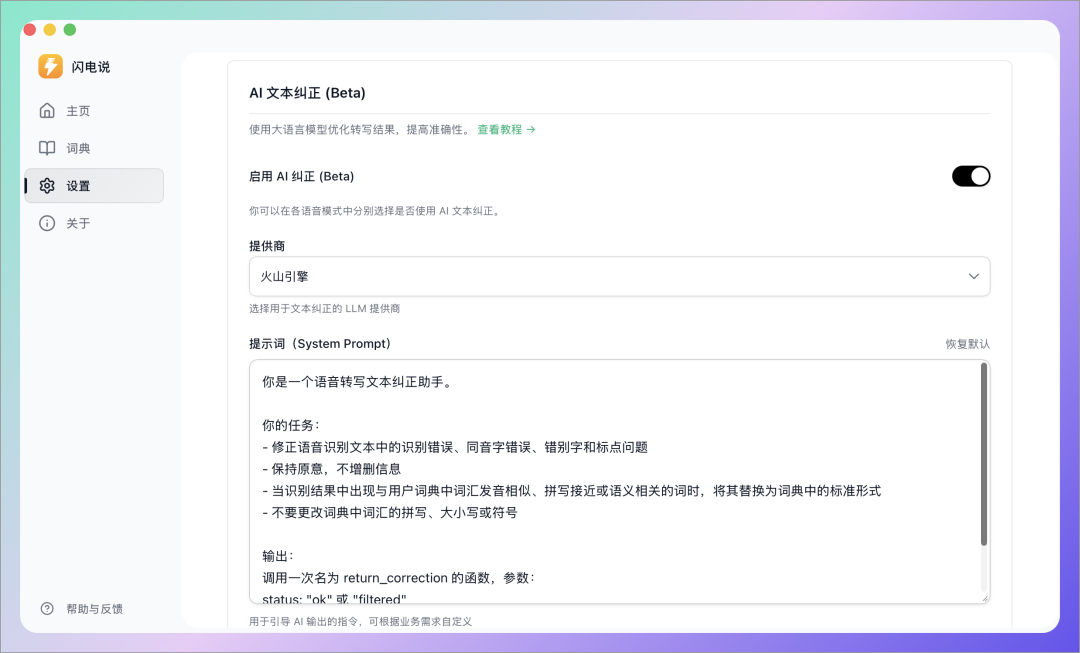Click the line 你是一个语音转写文本纠正助手。
1080x653 pixels.
pyautogui.click(x=358, y=382)
